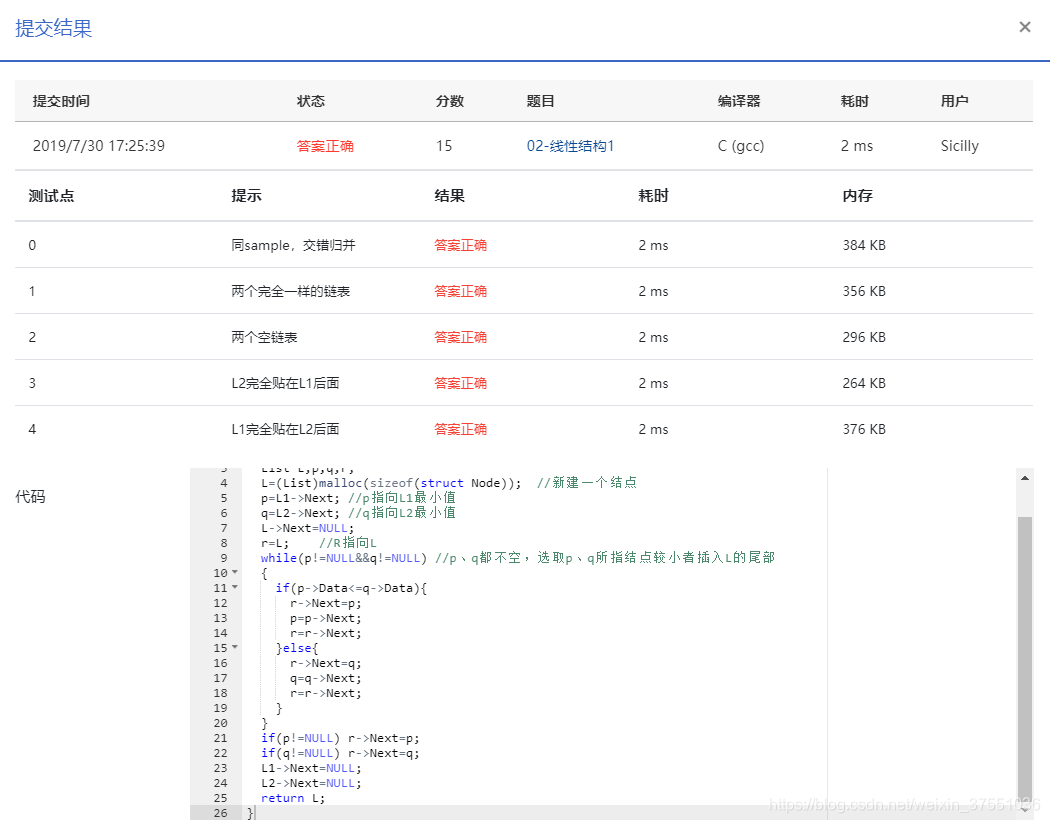Click the username Sicilly

point(960,146)
